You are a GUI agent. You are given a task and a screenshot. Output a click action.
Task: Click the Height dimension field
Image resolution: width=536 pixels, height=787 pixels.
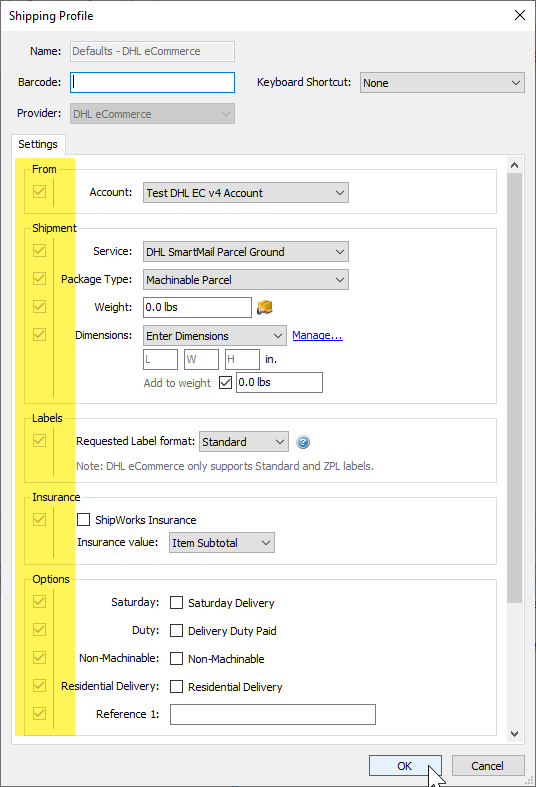pos(242,359)
